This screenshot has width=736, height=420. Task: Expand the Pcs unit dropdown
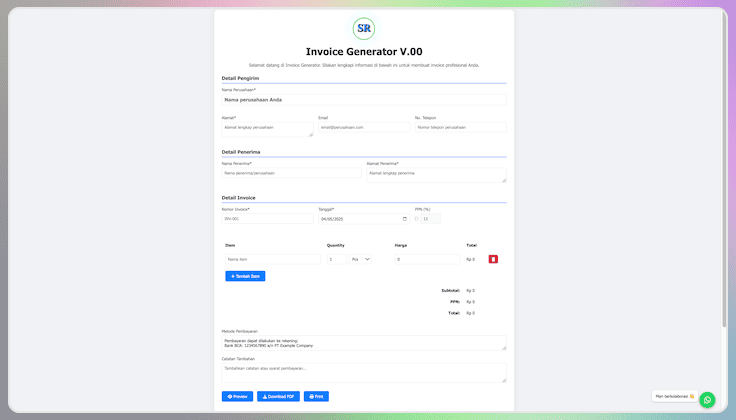pos(360,259)
